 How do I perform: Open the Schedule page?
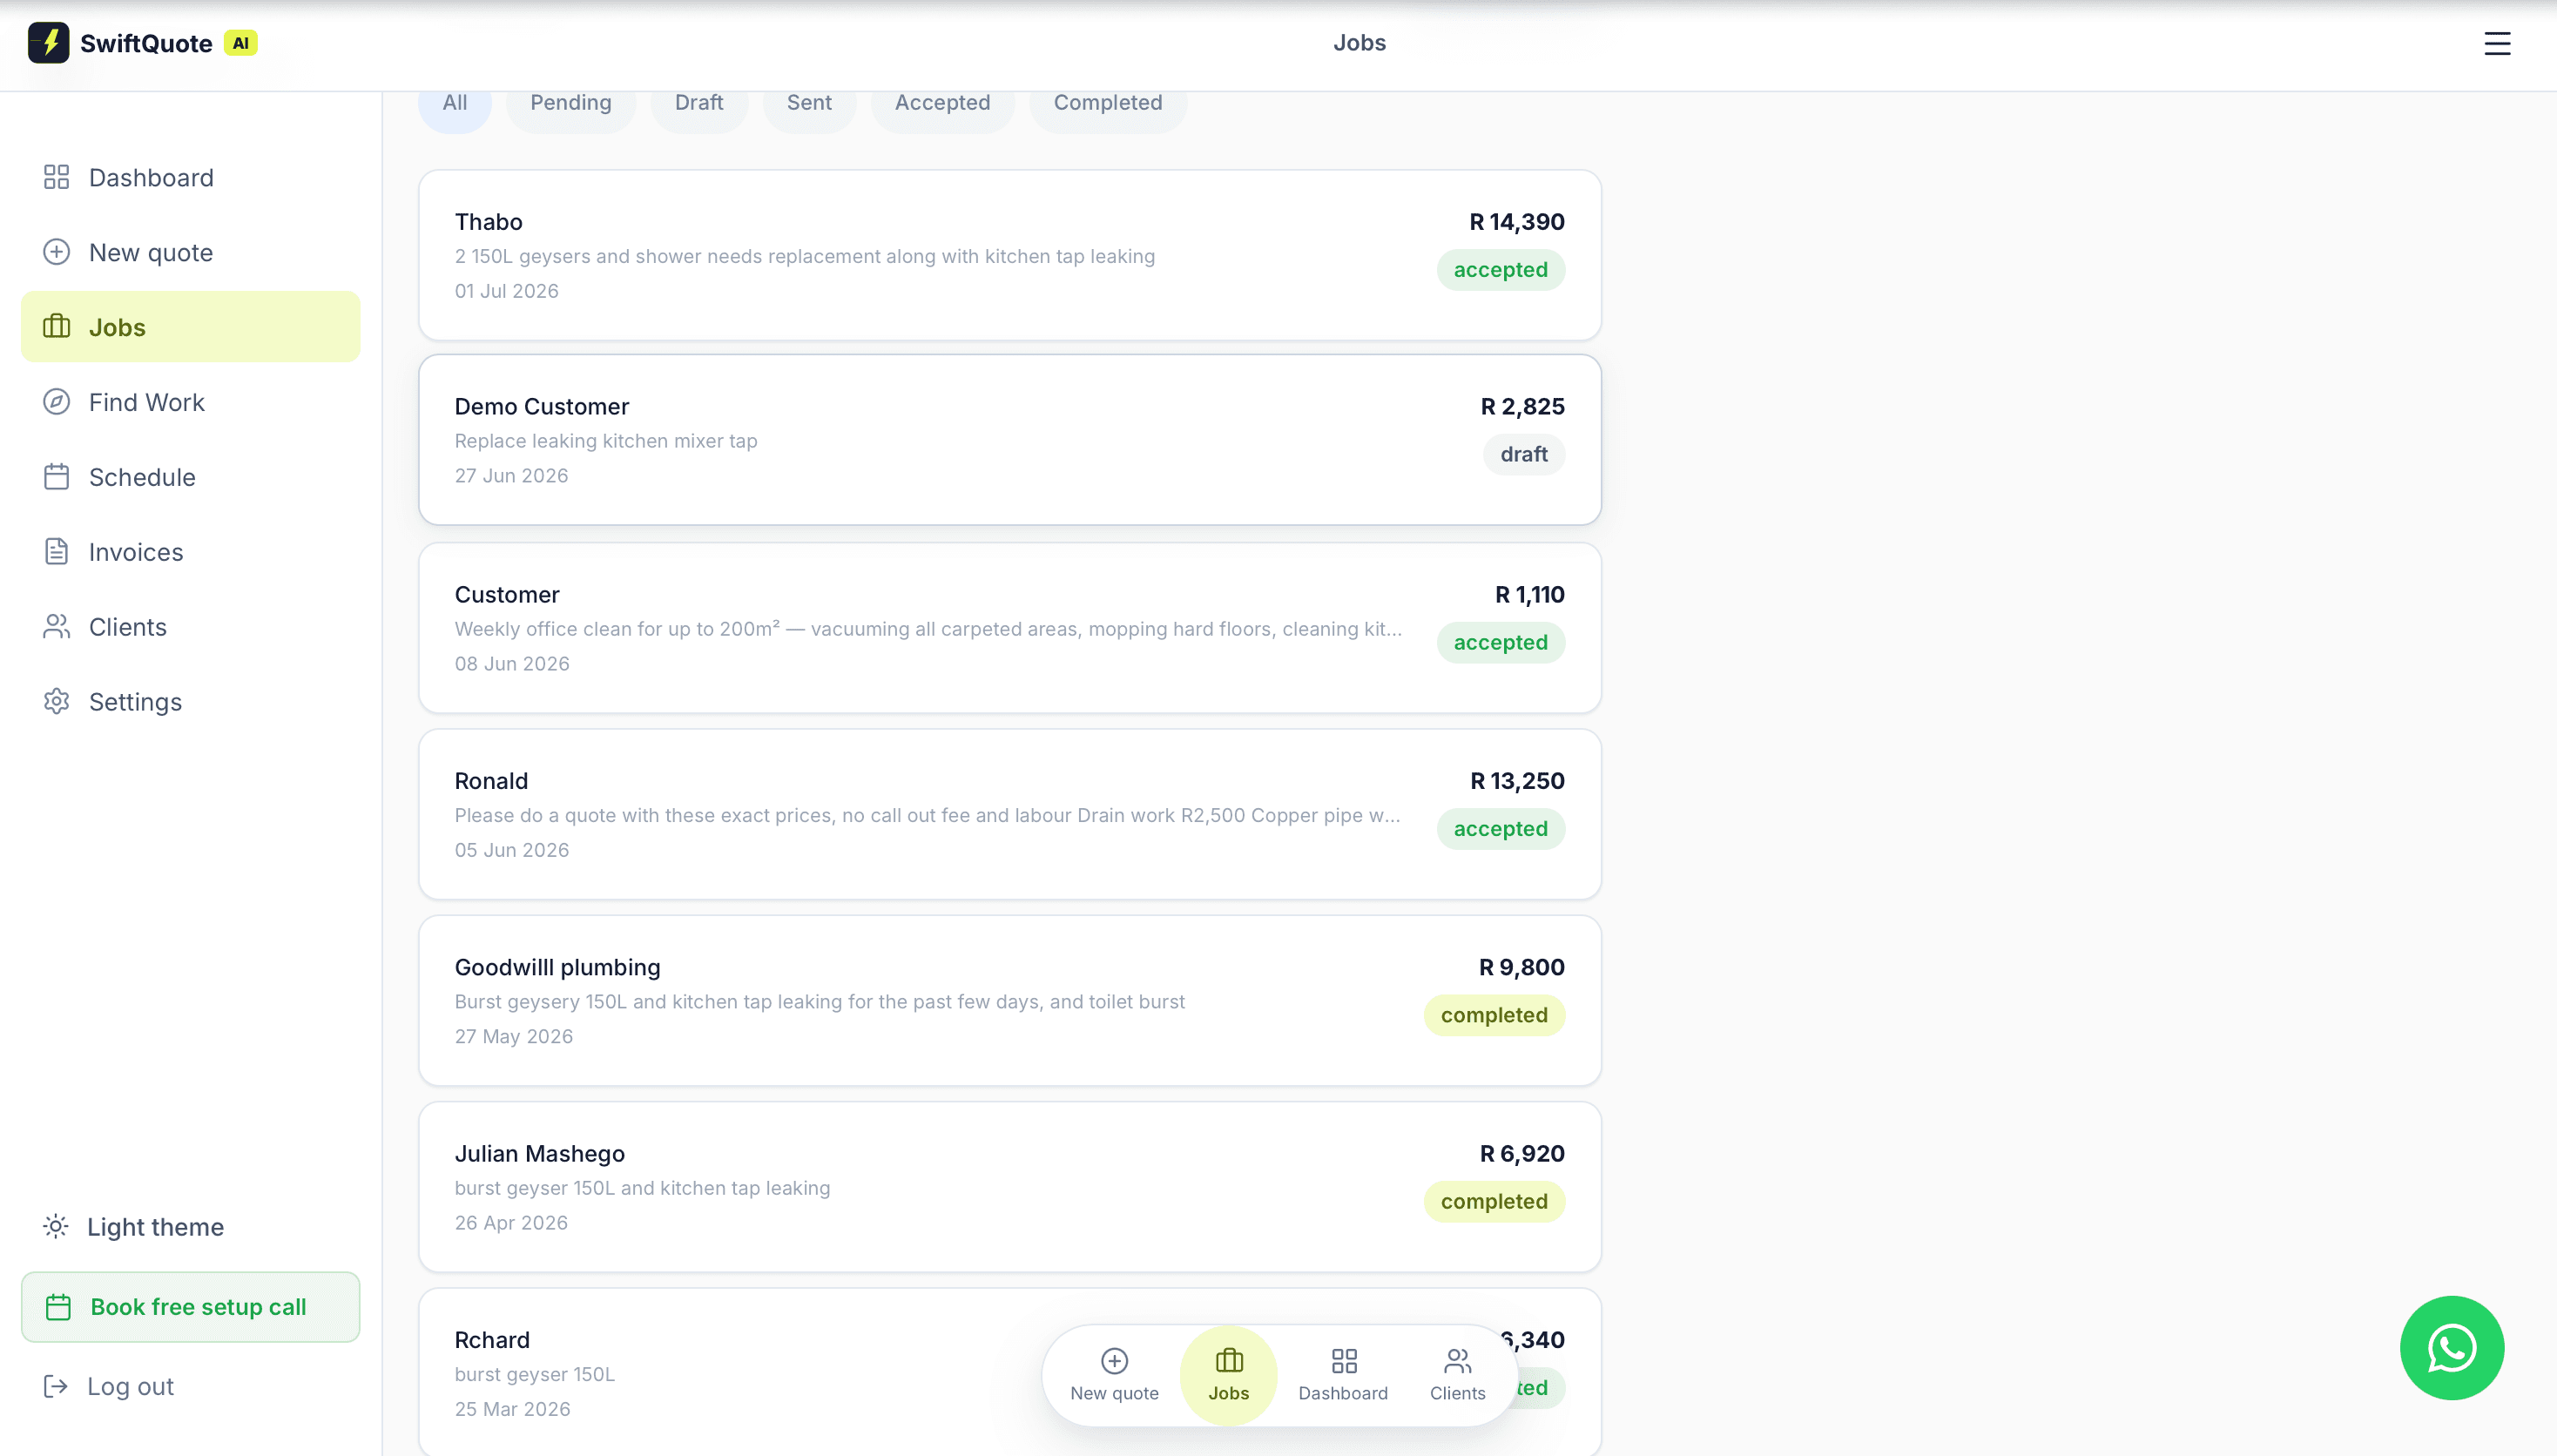[x=190, y=477]
